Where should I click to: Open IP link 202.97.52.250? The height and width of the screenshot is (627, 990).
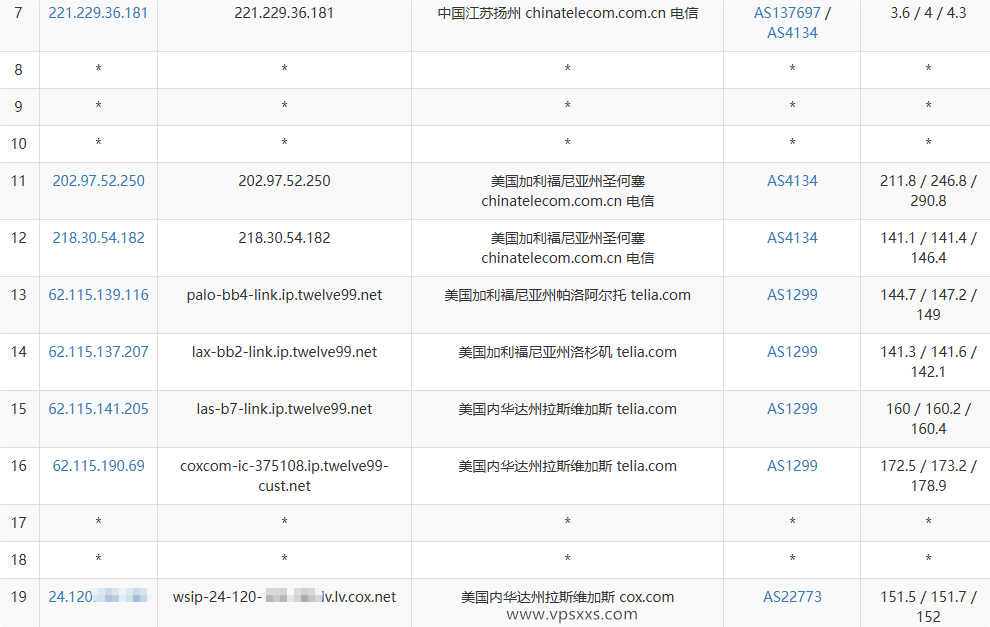[98, 181]
